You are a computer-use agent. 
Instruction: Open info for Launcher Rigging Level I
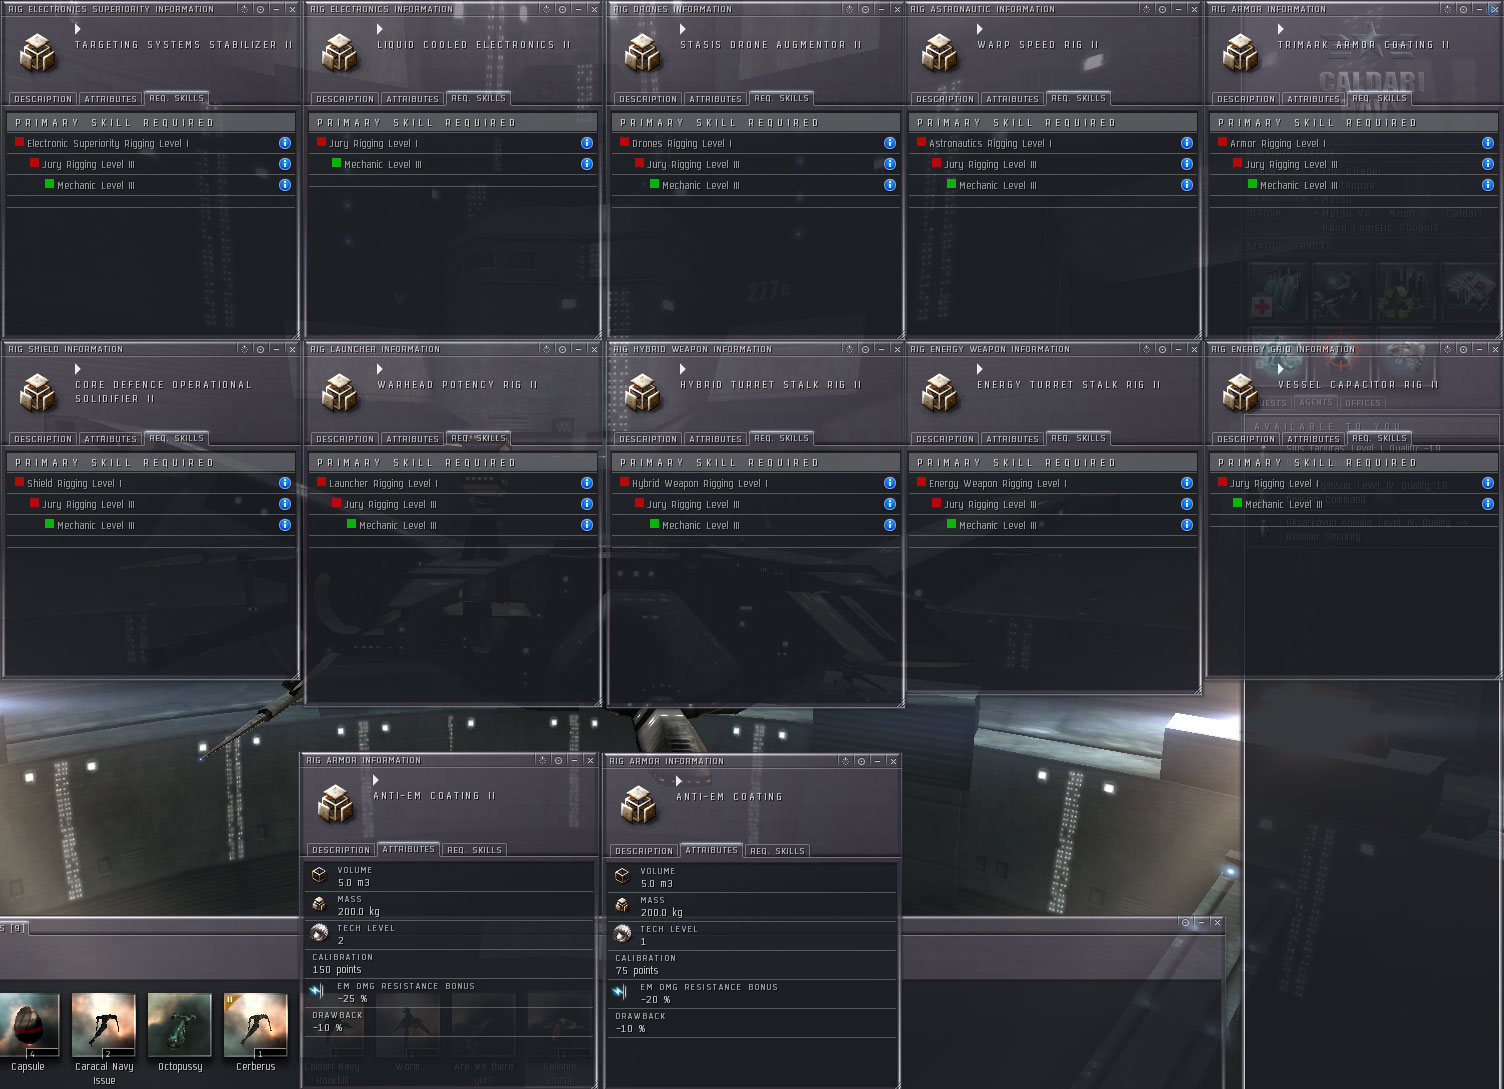(x=587, y=483)
